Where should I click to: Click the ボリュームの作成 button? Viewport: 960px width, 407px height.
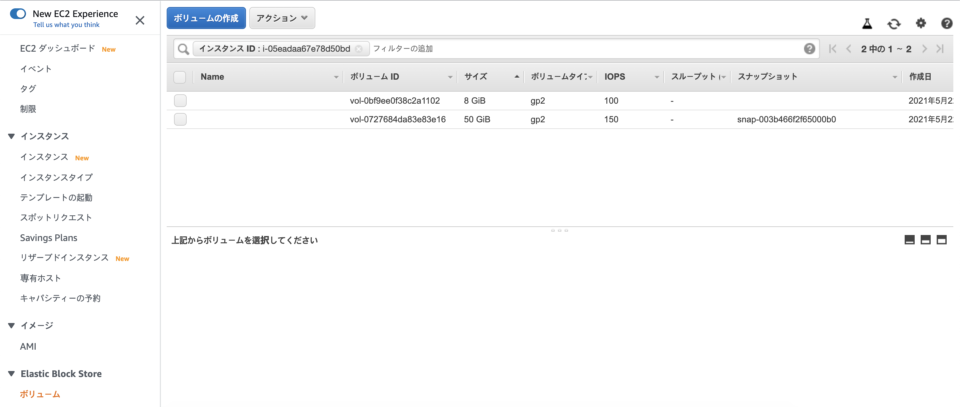click(x=206, y=18)
